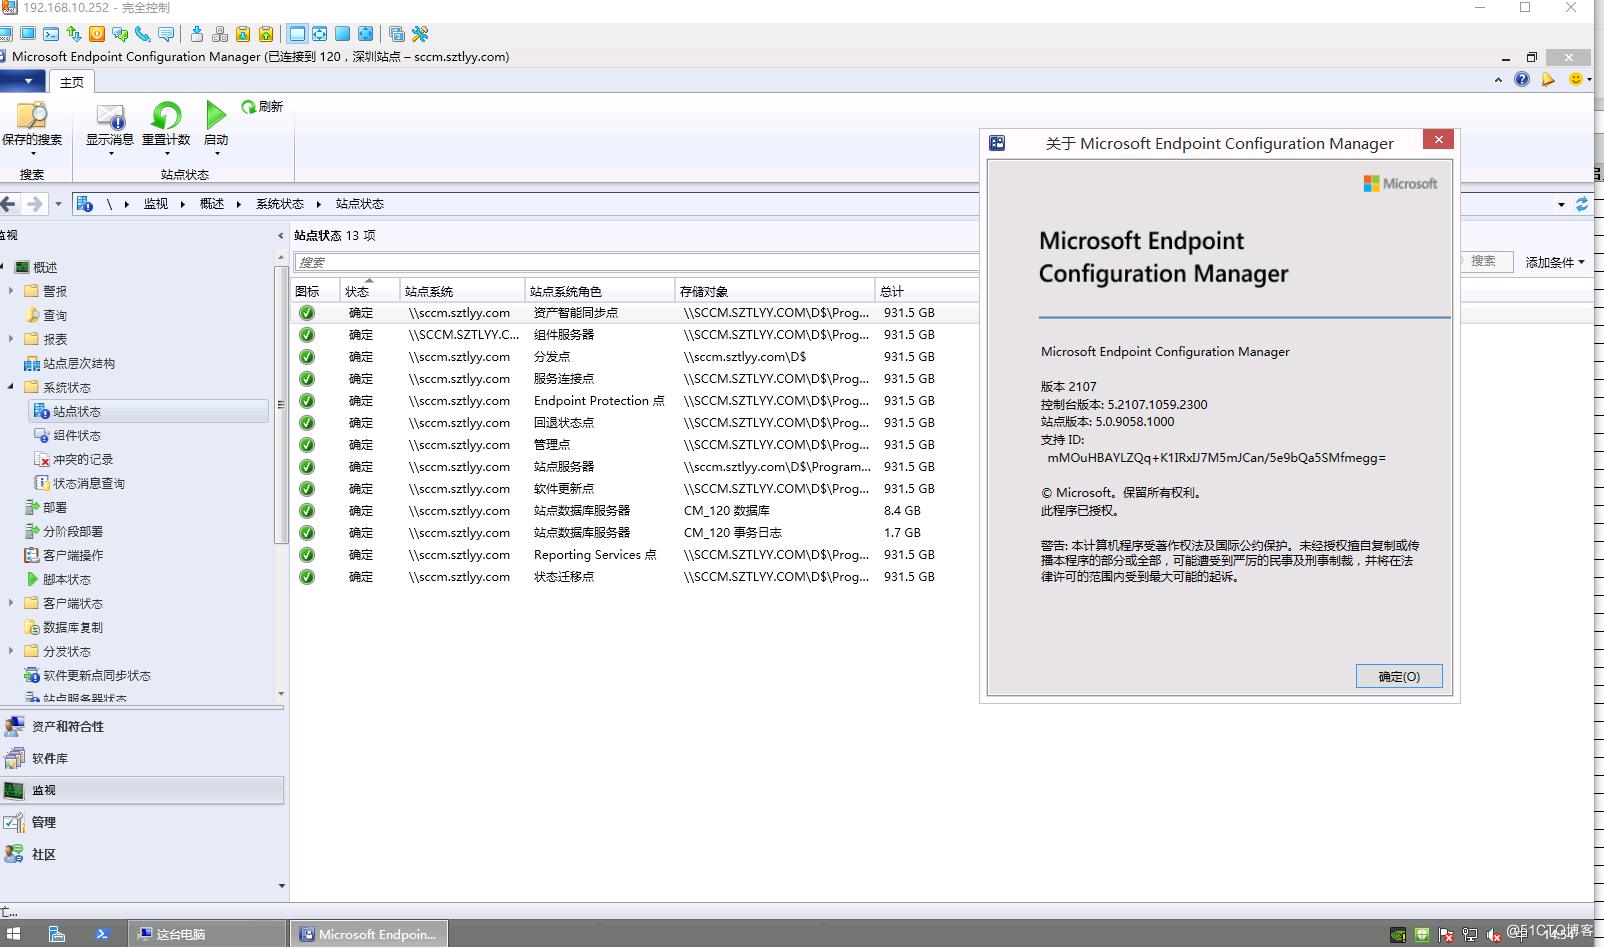Screen dimensions: 1604x948
Task: Click the 保存的搜索 folder icon
Action: pos(30,112)
